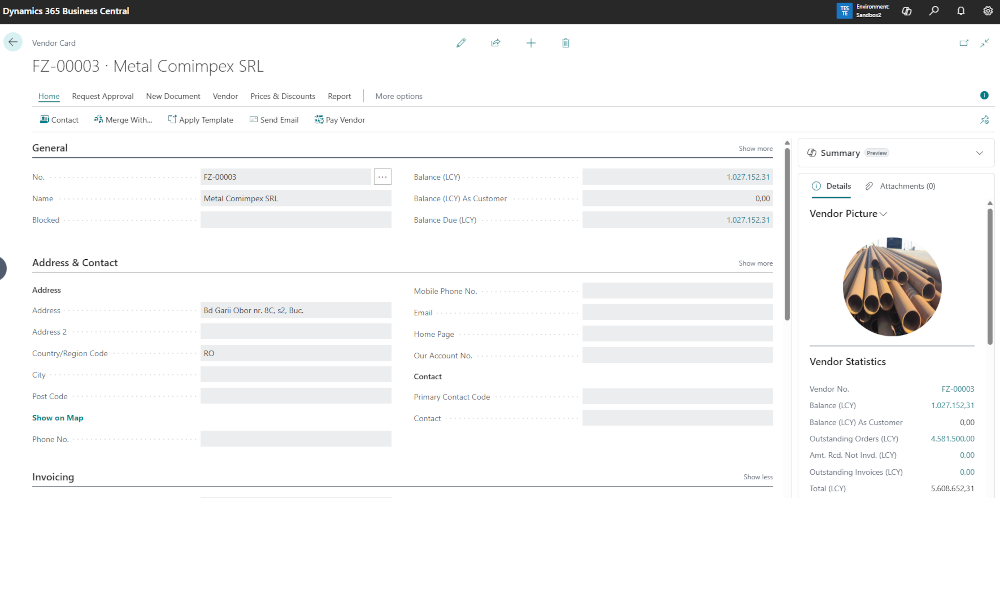Click More options
The image size is (1000, 600).
399,96
